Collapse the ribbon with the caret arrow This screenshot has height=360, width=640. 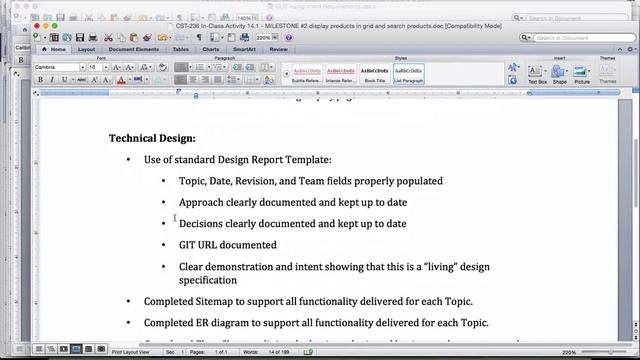[x=620, y=49]
